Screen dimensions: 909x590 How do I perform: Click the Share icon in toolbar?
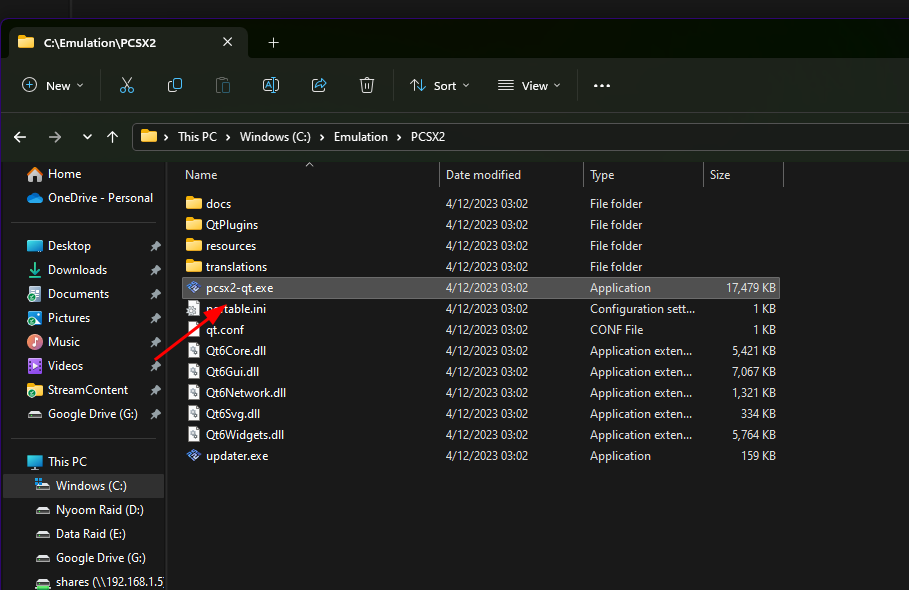tap(319, 86)
